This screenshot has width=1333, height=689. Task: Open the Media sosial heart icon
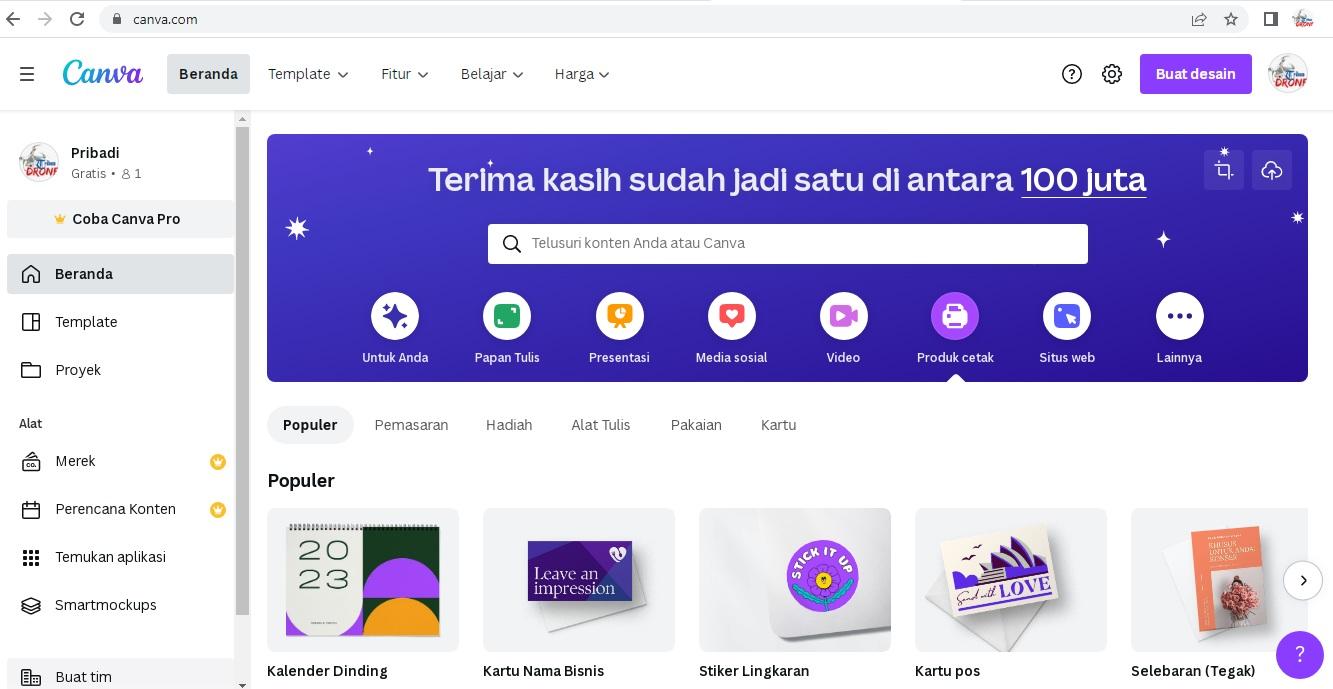tap(731, 317)
